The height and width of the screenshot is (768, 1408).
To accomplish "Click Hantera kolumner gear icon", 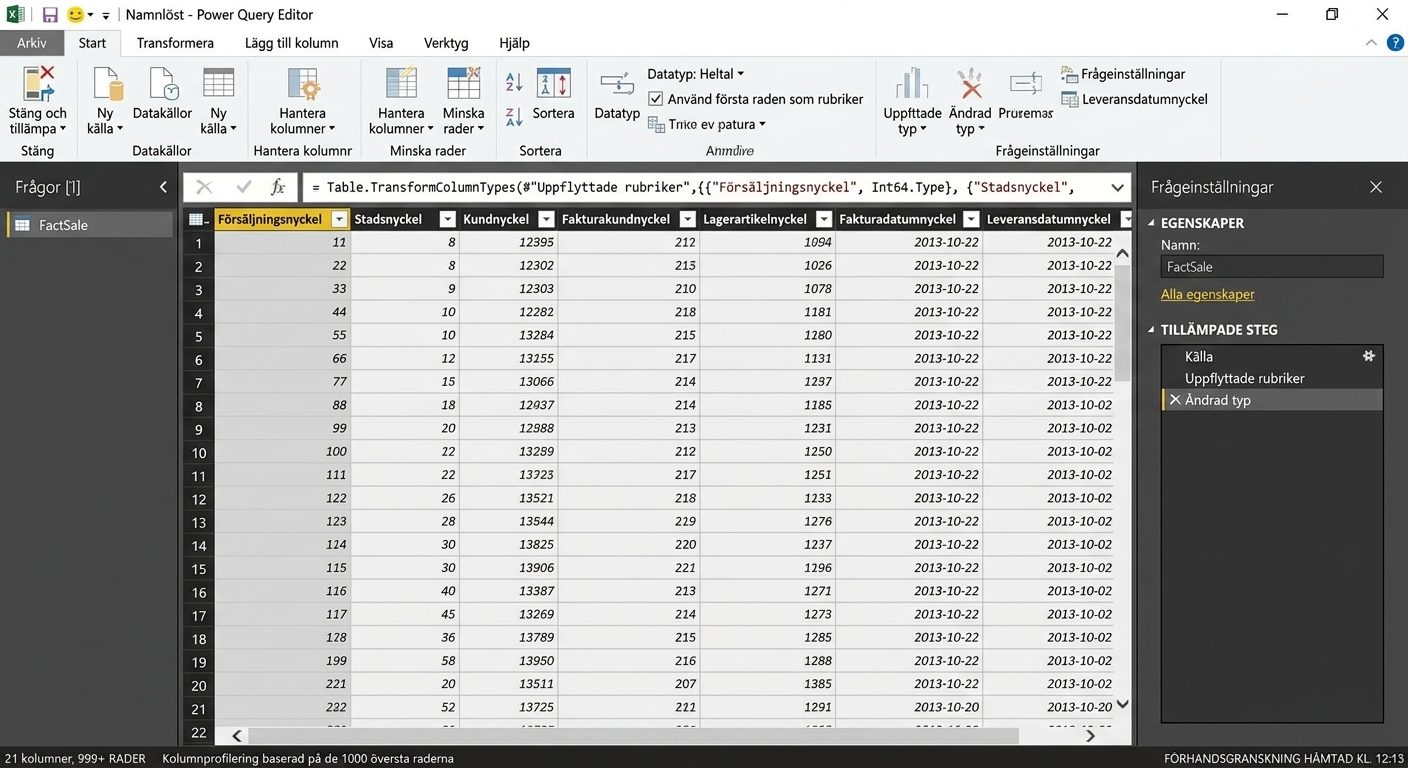I will [302, 84].
